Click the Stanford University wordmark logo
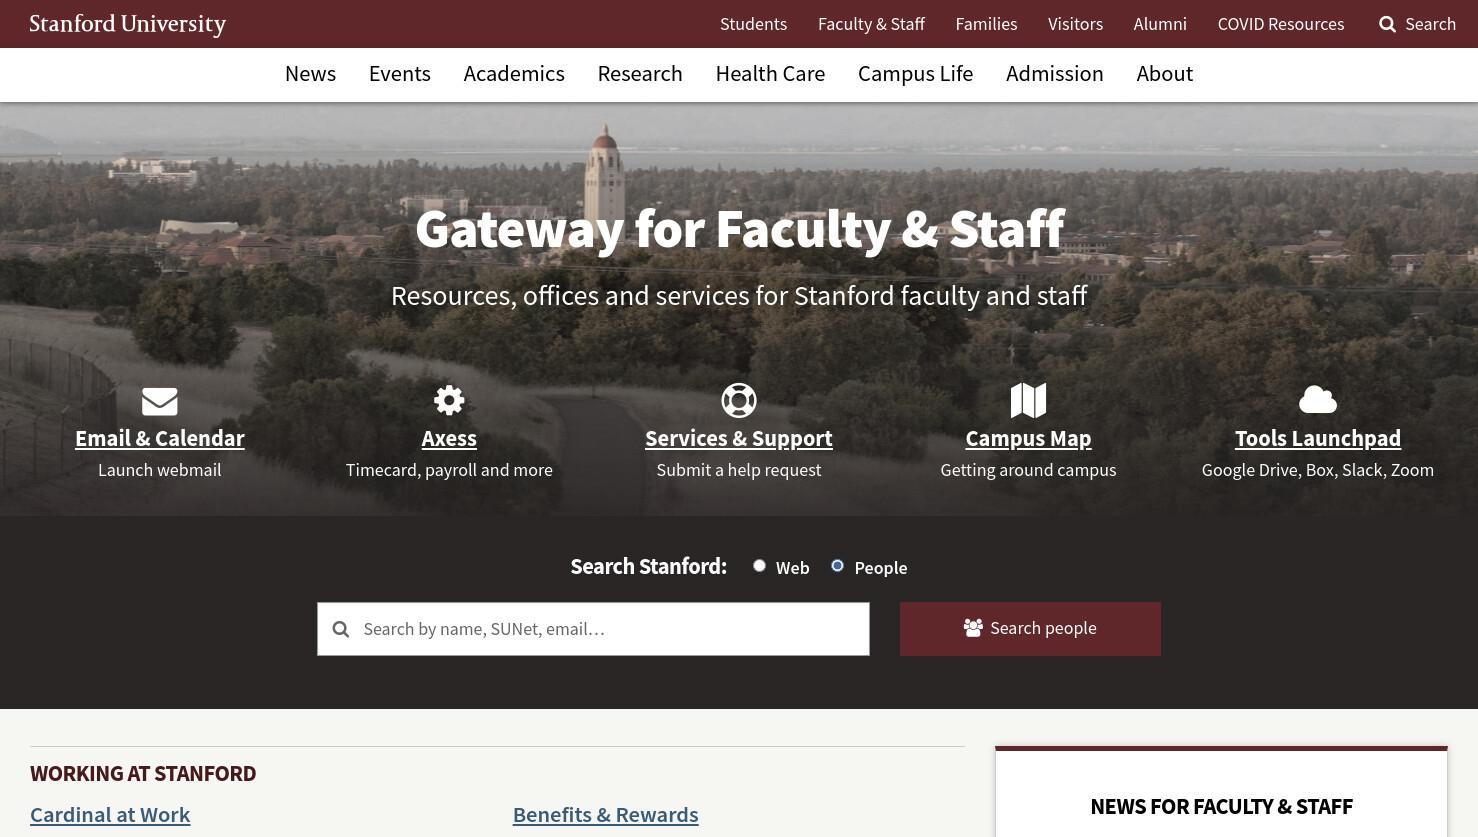Image resolution: width=1478 pixels, height=837 pixels. point(128,24)
